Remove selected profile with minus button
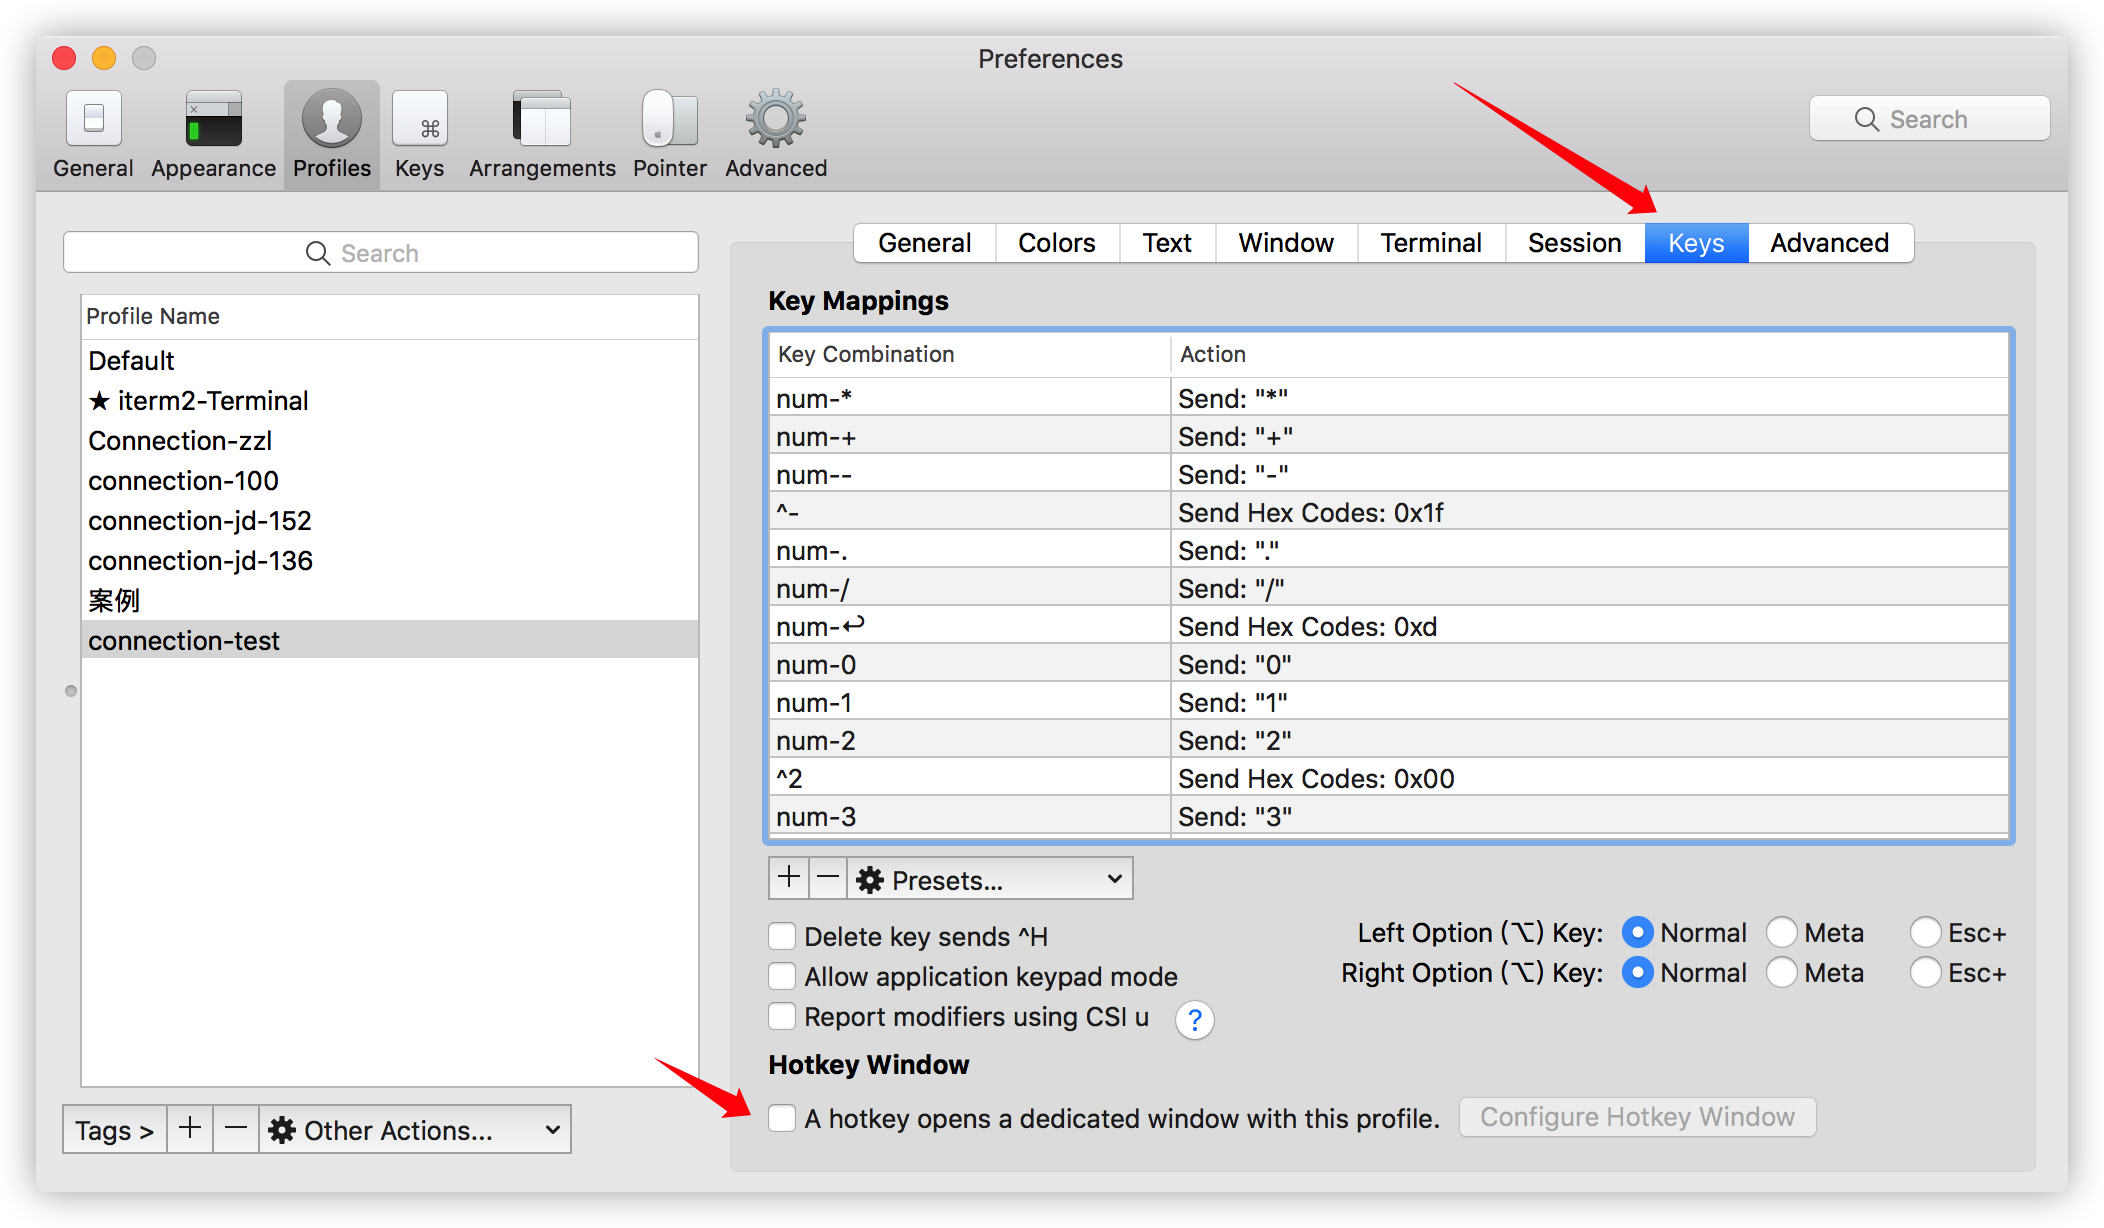The image size is (2104, 1228). pos(236,1129)
